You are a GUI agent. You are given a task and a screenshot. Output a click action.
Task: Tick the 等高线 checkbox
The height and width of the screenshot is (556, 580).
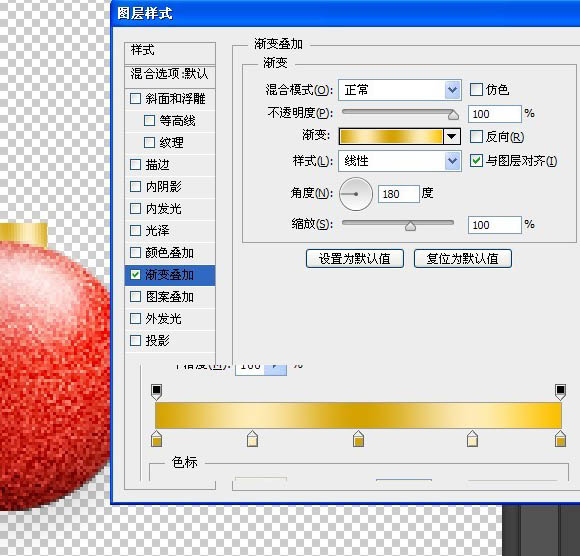click(149, 121)
